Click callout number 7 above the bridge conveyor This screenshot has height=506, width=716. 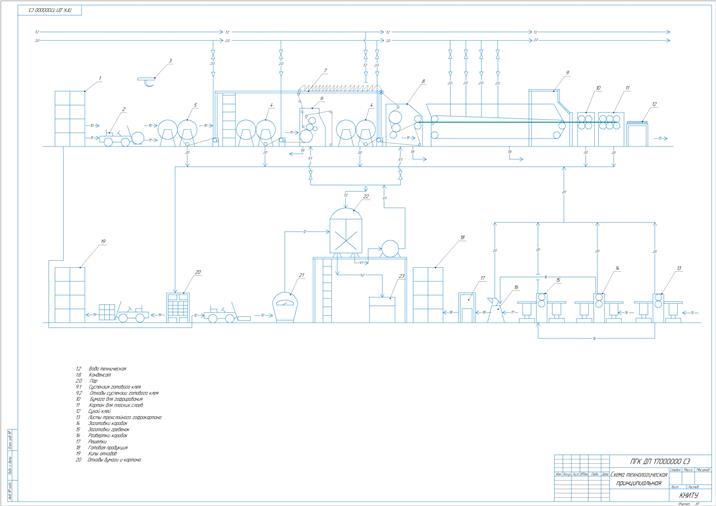325,70
